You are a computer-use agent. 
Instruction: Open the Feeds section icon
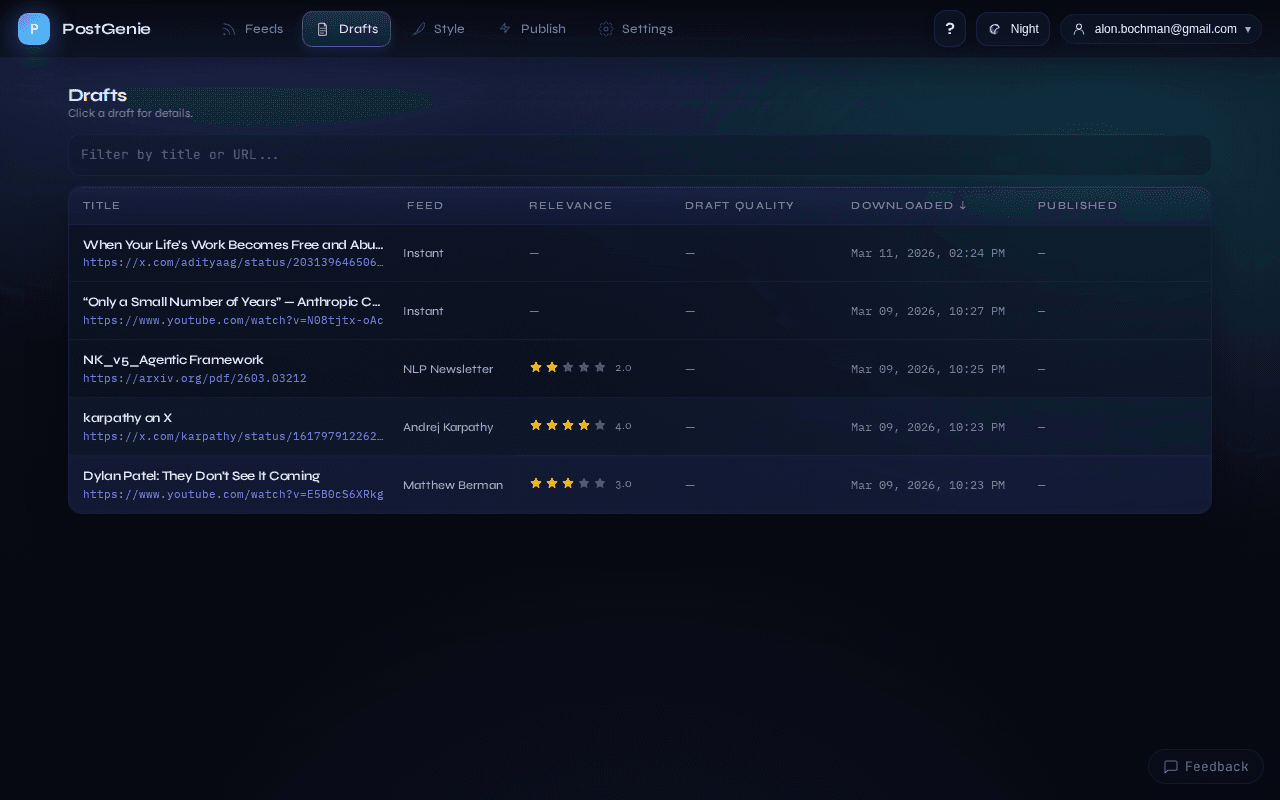pos(227,28)
